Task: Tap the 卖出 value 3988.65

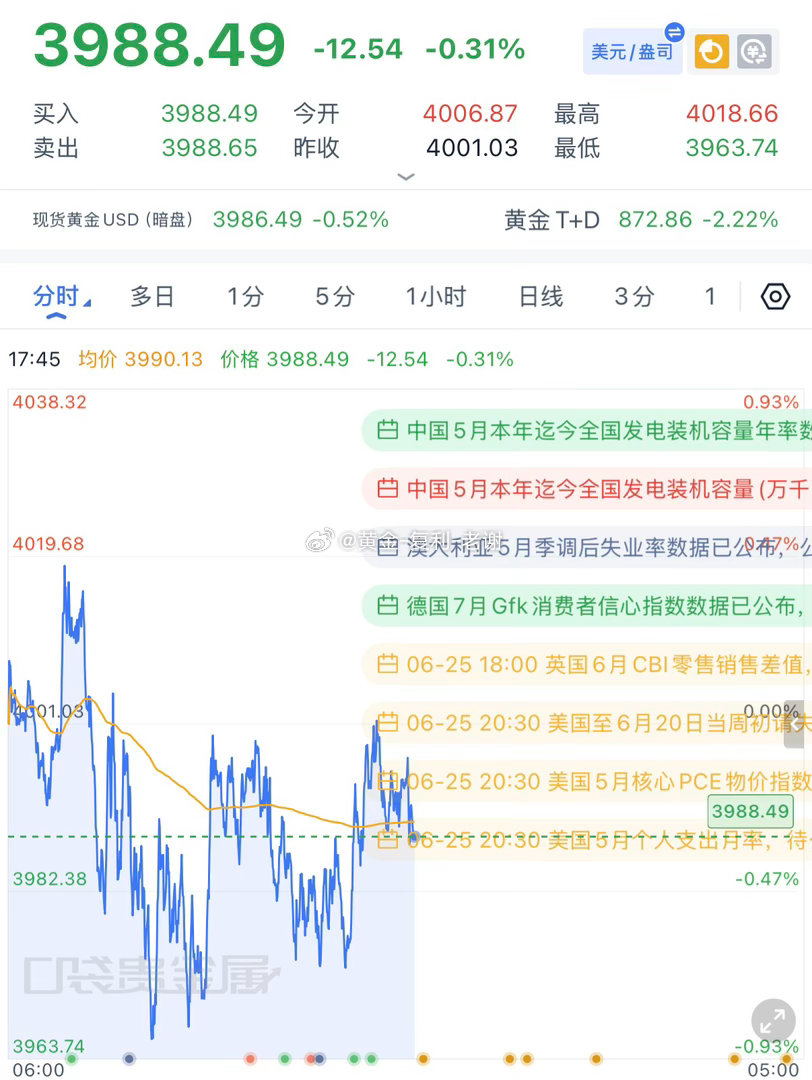Action: pos(209,147)
